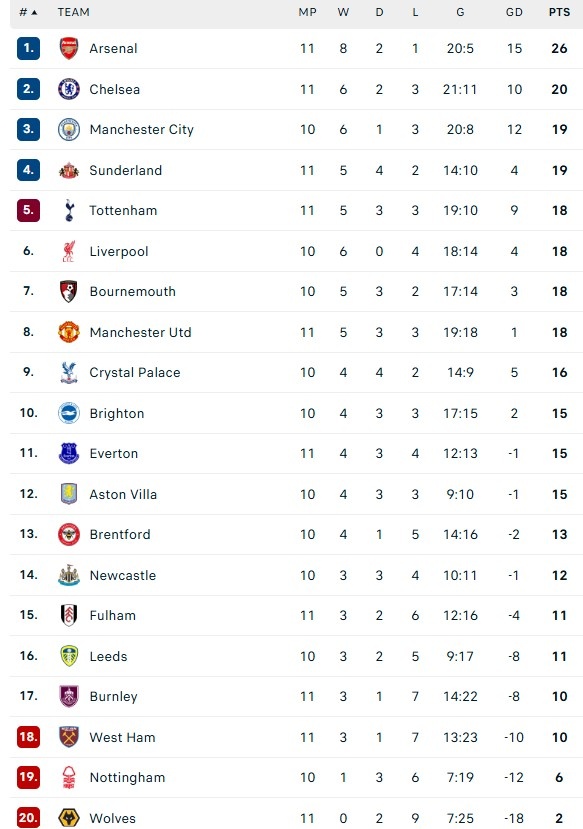Click the Manchester City club crest

67,129
